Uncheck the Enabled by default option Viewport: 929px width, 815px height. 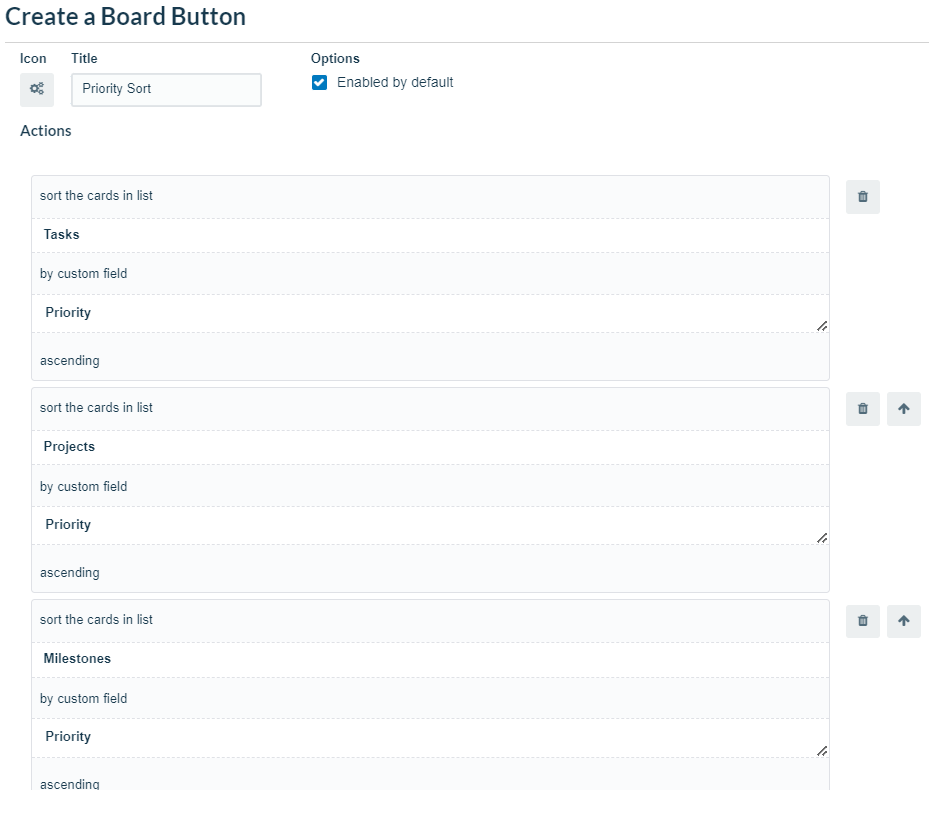319,82
